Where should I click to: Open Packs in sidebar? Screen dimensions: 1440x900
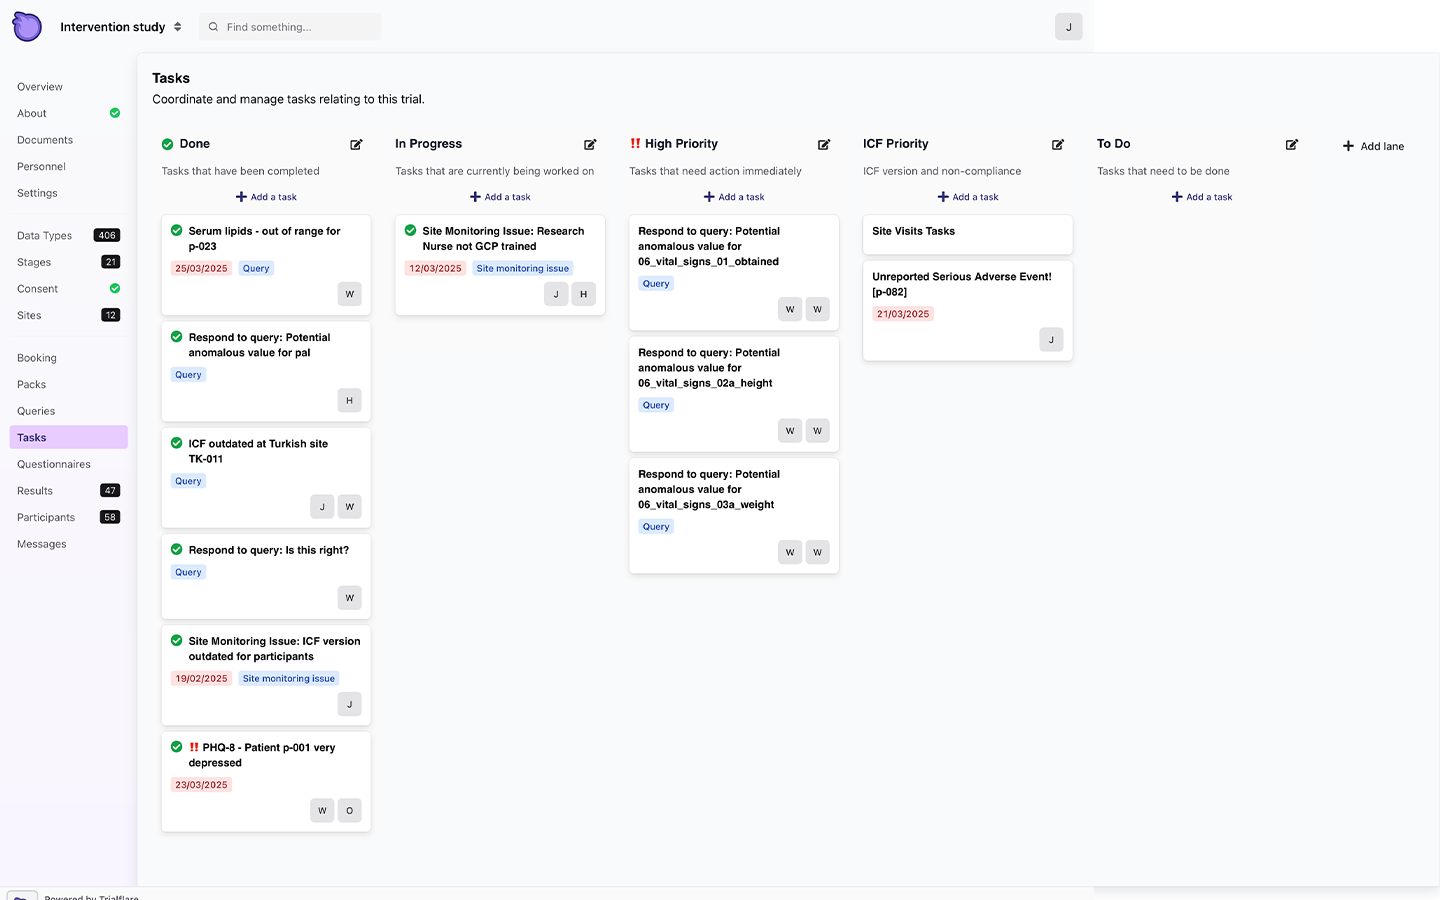pyautogui.click(x=31, y=384)
